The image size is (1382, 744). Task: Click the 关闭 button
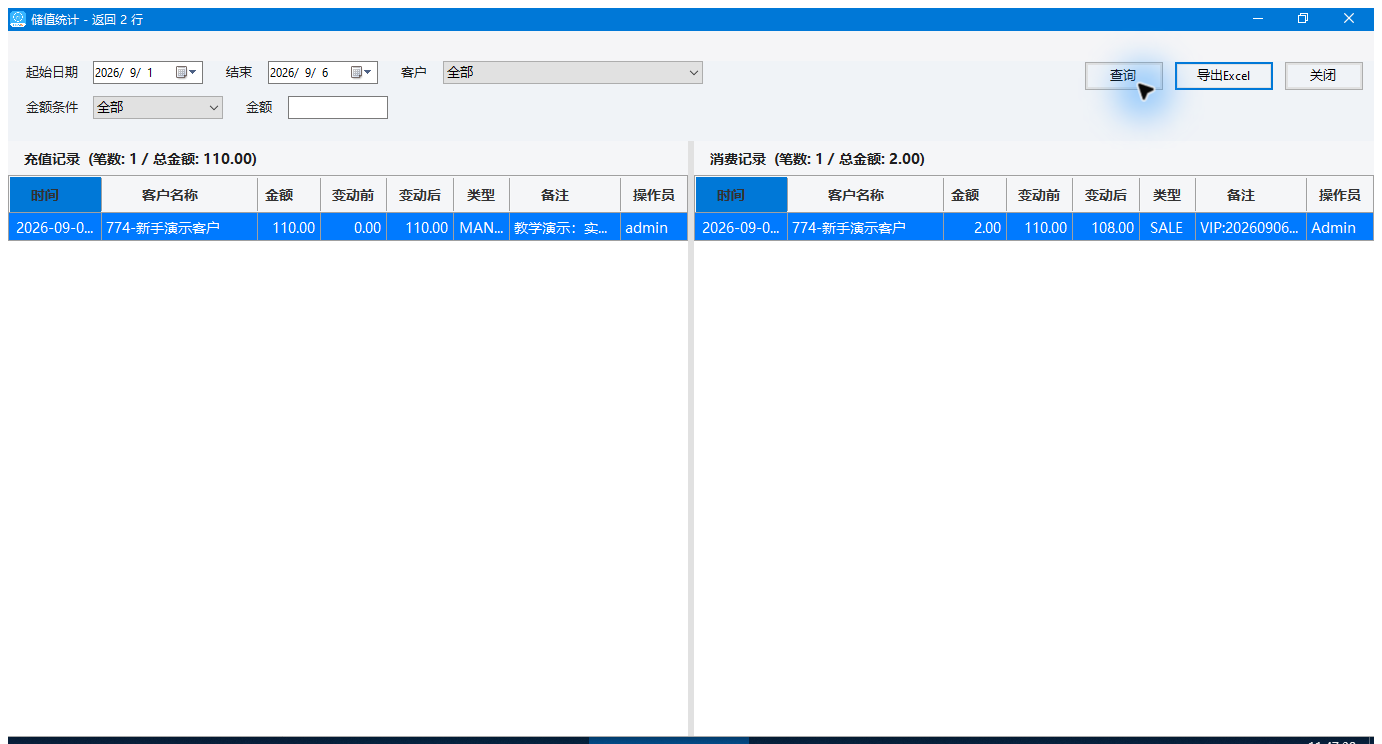pyautogui.click(x=1323, y=76)
